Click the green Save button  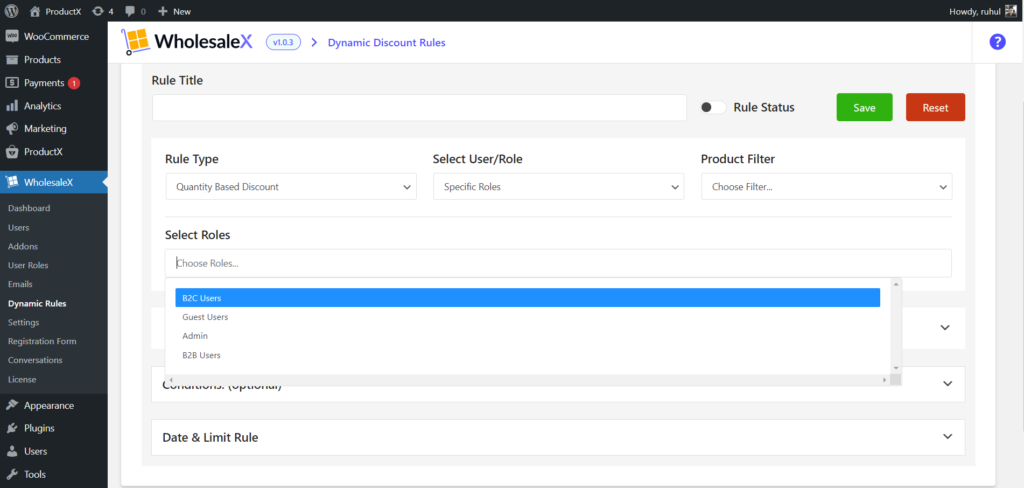pyautogui.click(x=864, y=107)
